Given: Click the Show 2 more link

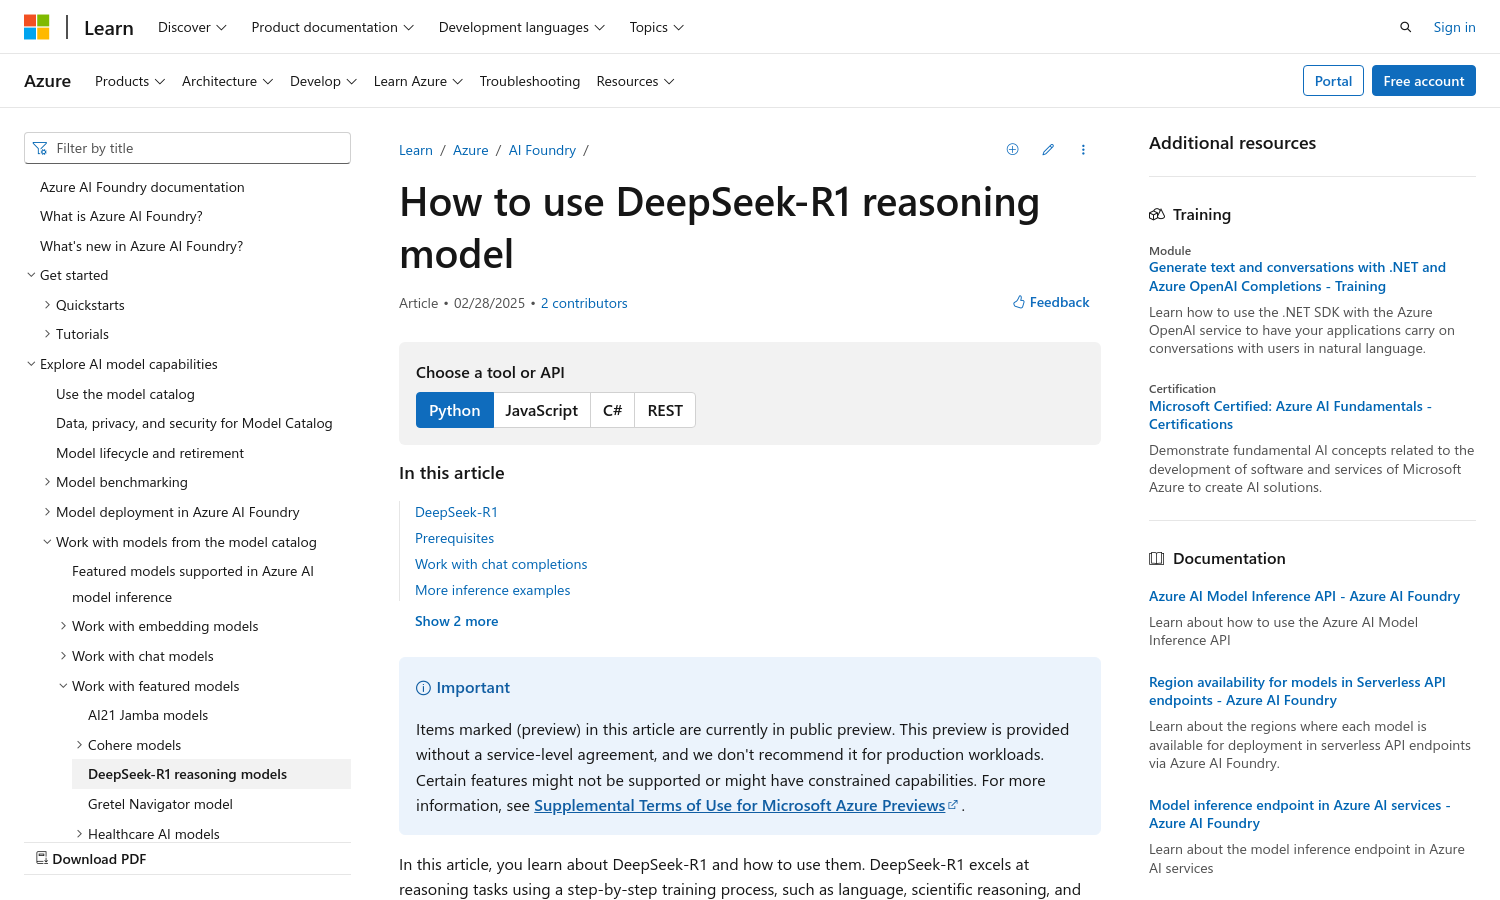Looking at the screenshot, I should click(456, 621).
